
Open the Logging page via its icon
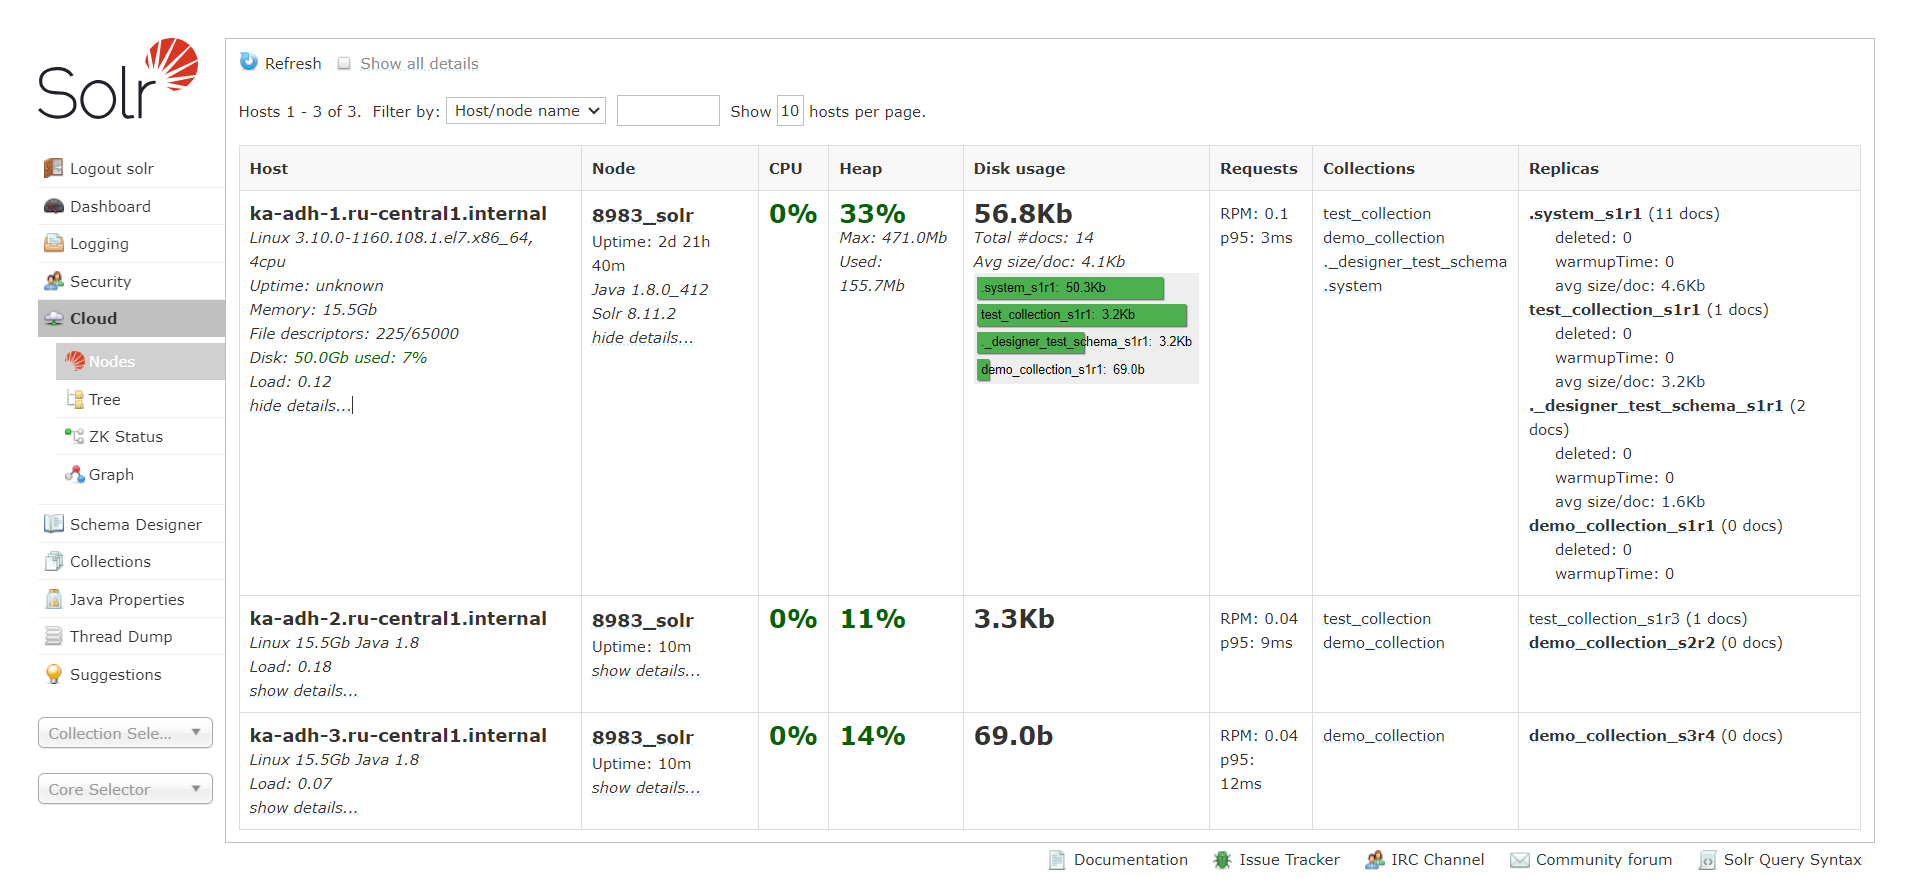point(53,243)
